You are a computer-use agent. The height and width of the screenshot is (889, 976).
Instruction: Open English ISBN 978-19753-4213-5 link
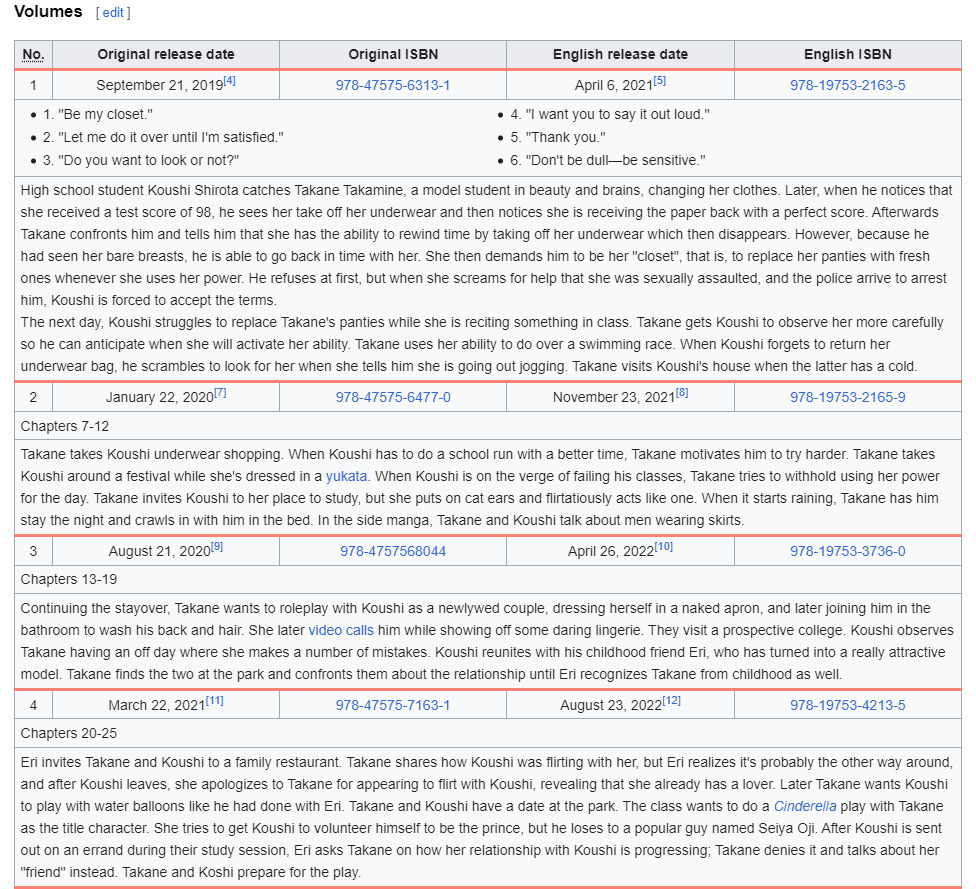[x=847, y=705]
